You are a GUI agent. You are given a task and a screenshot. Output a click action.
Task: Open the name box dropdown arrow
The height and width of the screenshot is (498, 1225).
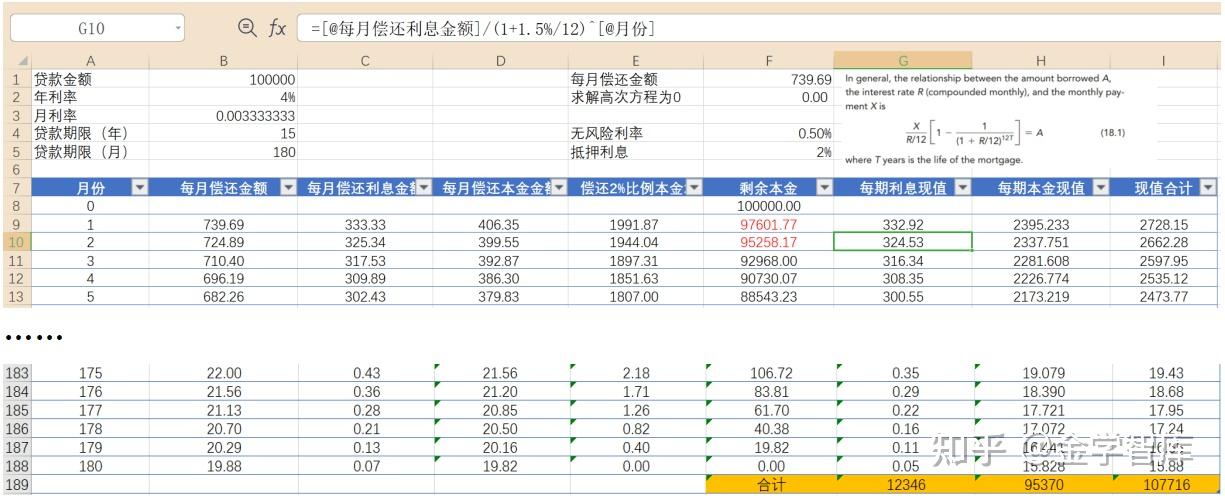click(x=178, y=28)
